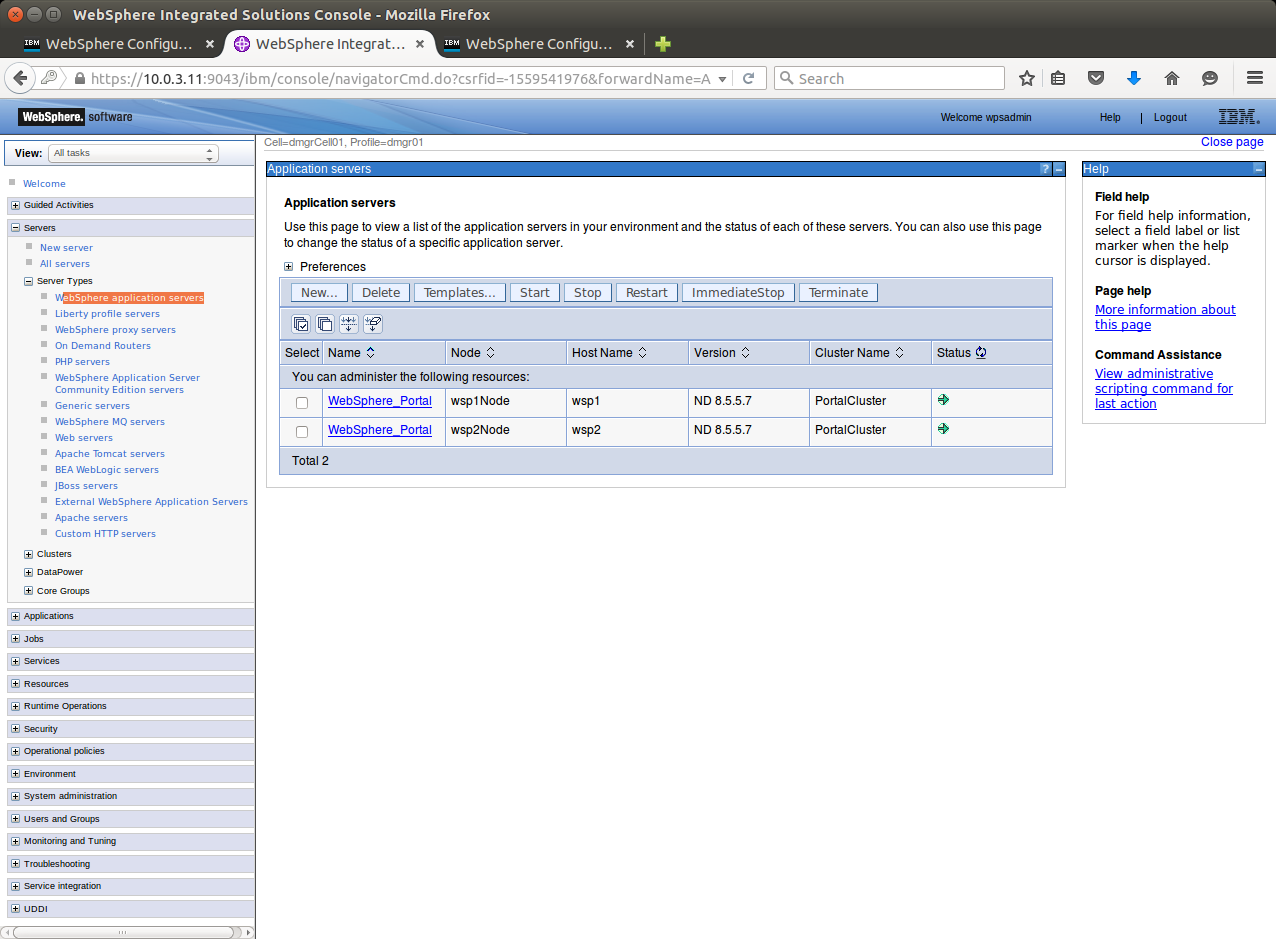Open WebSphere_Portal link on wsp1Node
Viewport: 1276px width, 939px height.
tap(380, 401)
